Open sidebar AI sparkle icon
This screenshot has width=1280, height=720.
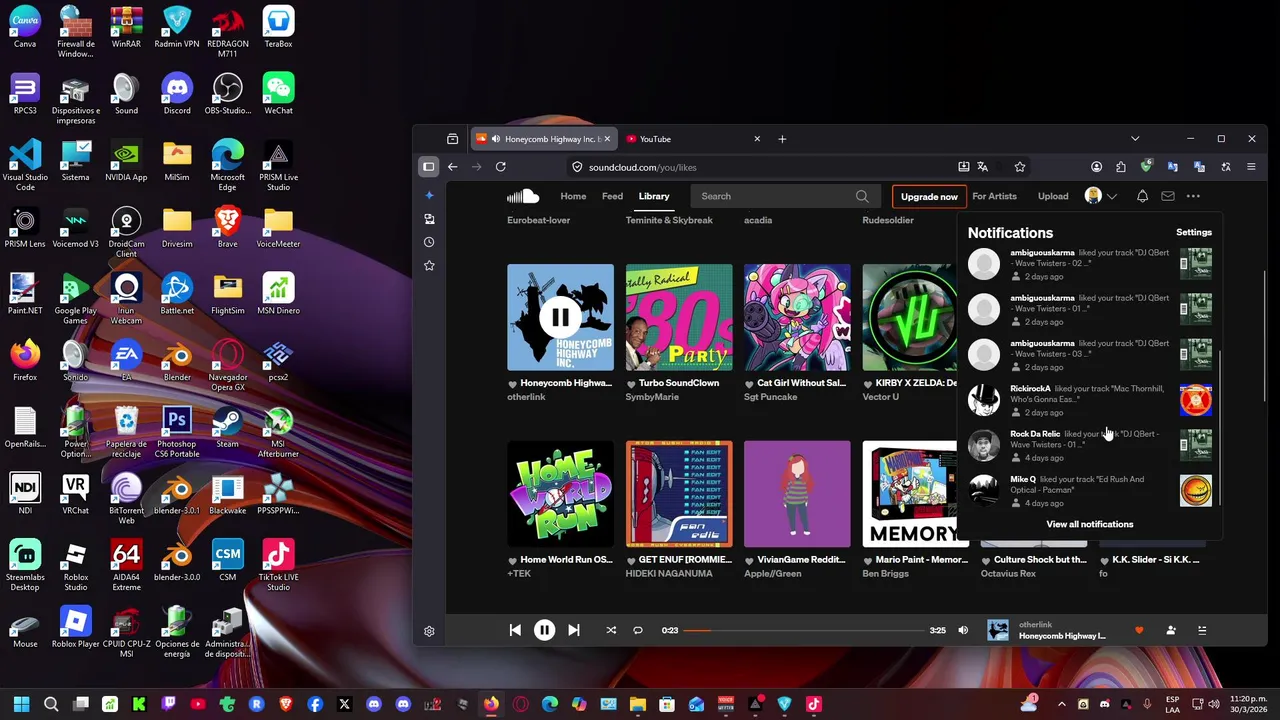point(429,195)
